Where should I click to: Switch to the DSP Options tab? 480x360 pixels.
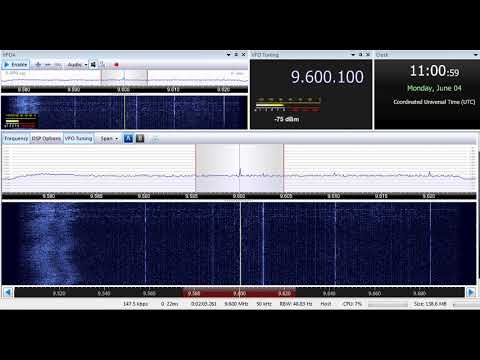click(x=46, y=138)
